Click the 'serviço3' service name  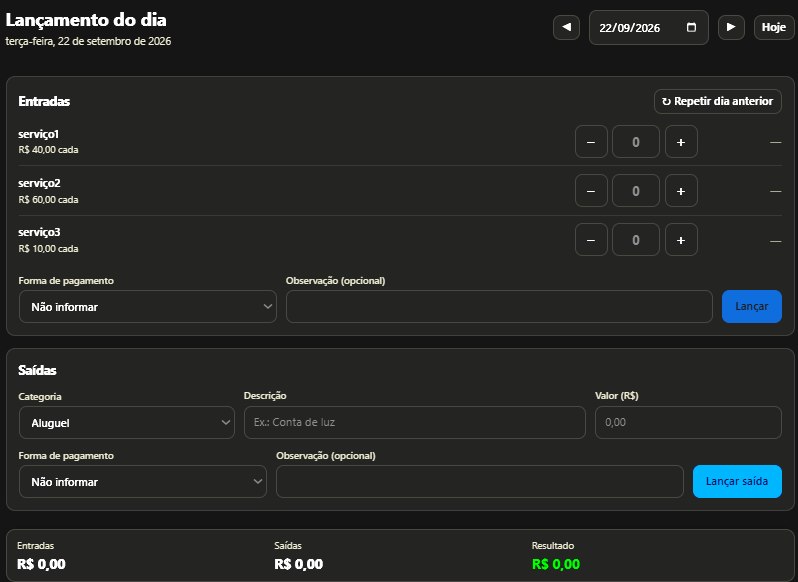tap(39, 232)
